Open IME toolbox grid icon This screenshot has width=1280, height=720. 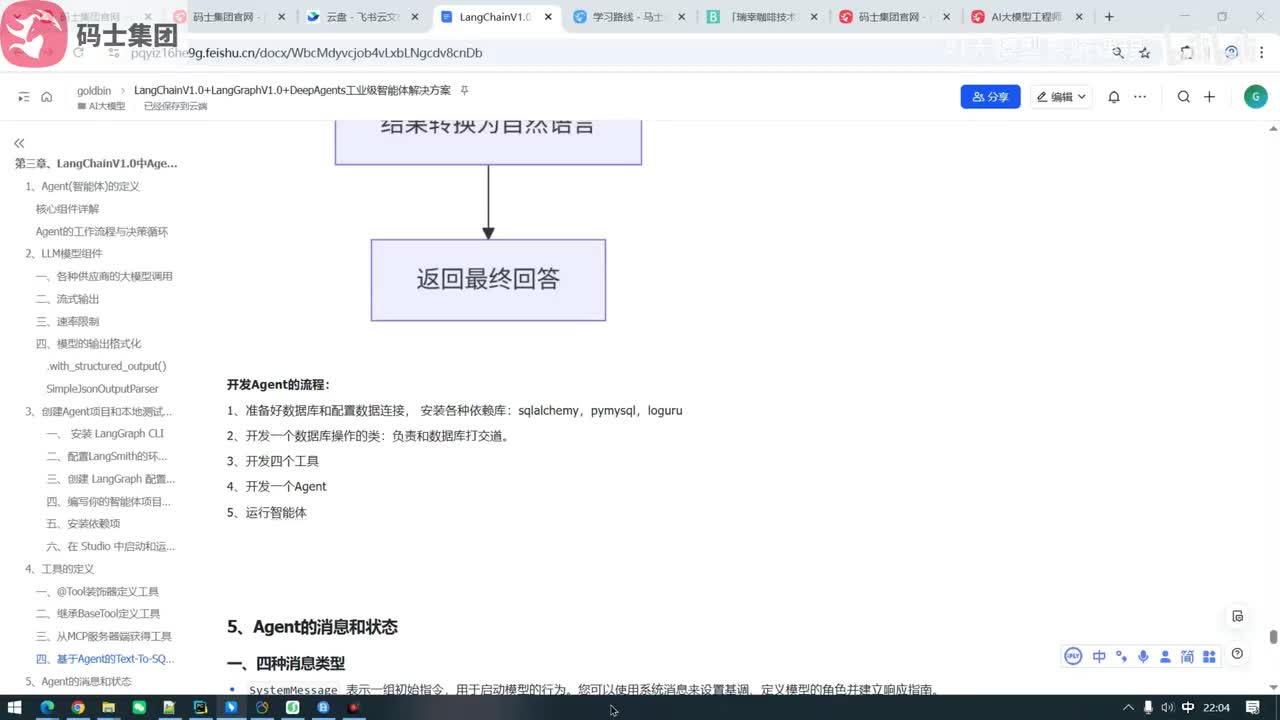pyautogui.click(x=1209, y=656)
